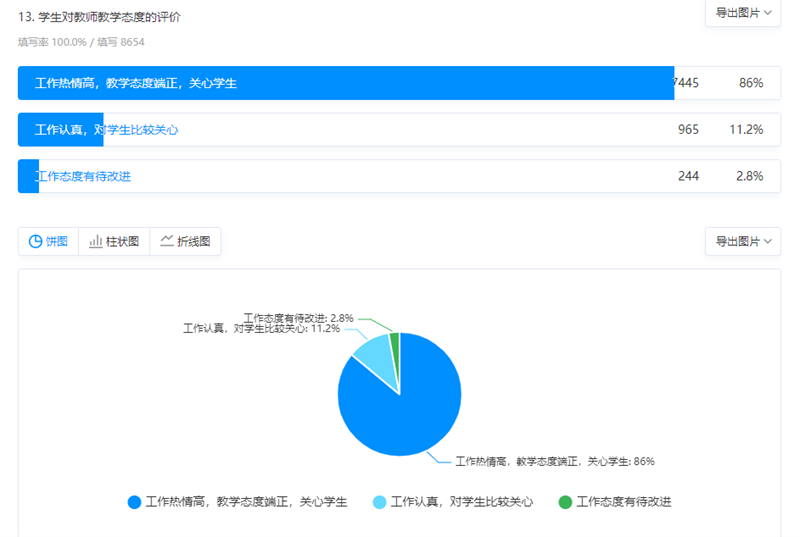800x537 pixels.
Task: Click pie label 工作态度有待改进: 2.8%
Action: coord(298,317)
